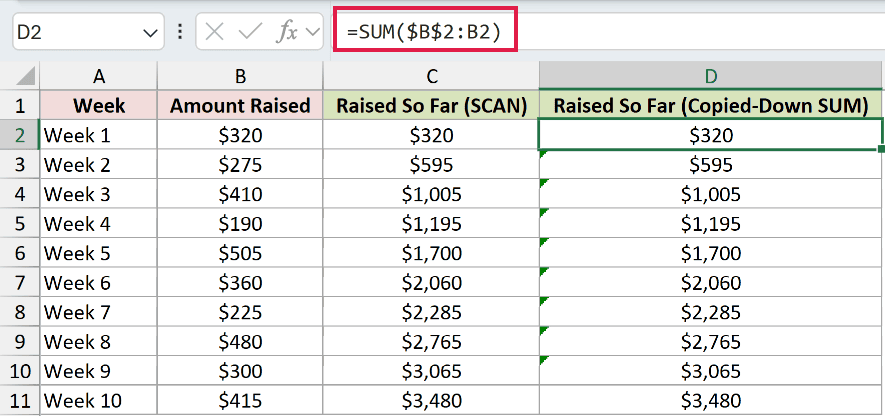Image resolution: width=885 pixels, height=416 pixels.
Task: Click the 'Week 5' cell
Action: [99, 253]
